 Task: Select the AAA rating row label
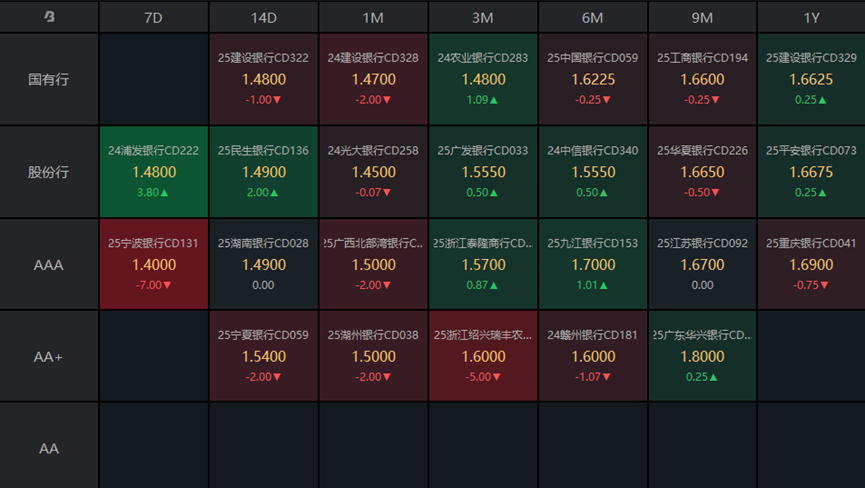point(49,264)
